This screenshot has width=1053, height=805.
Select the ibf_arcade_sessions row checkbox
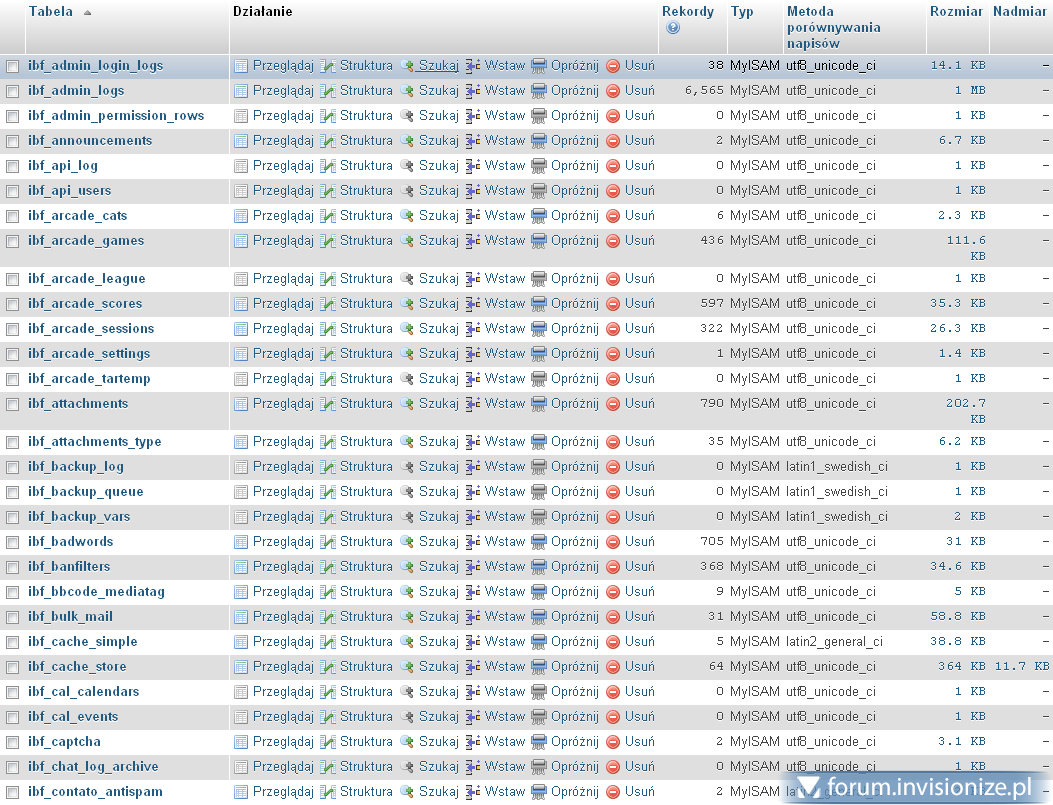coord(13,330)
